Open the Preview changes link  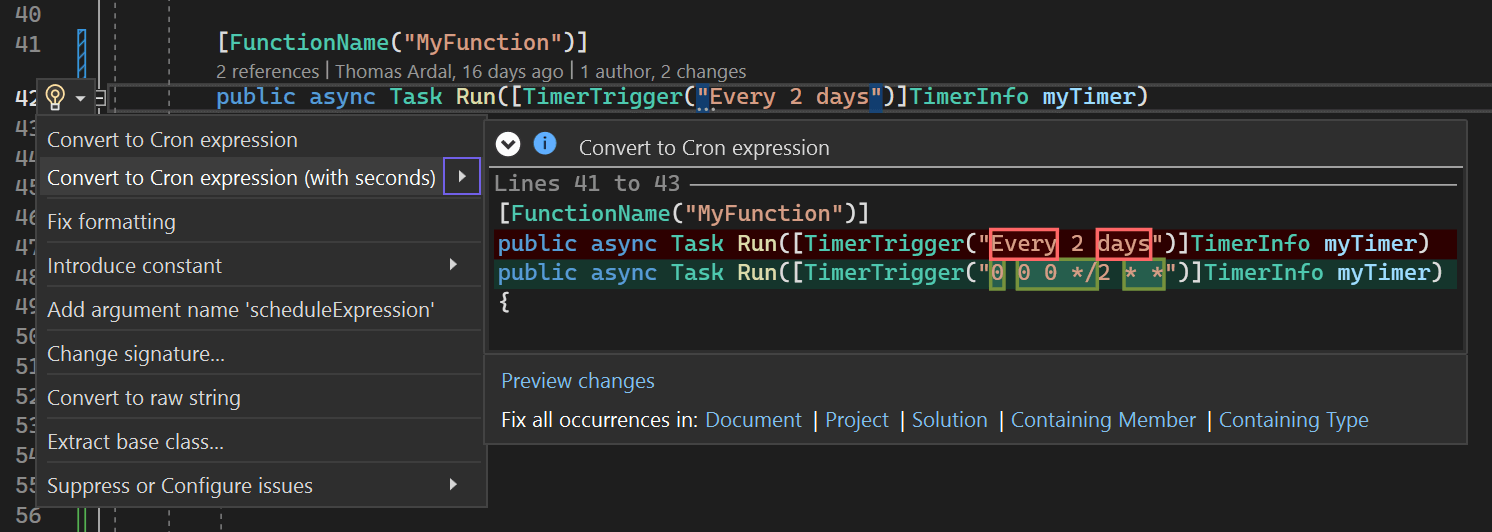(x=578, y=381)
